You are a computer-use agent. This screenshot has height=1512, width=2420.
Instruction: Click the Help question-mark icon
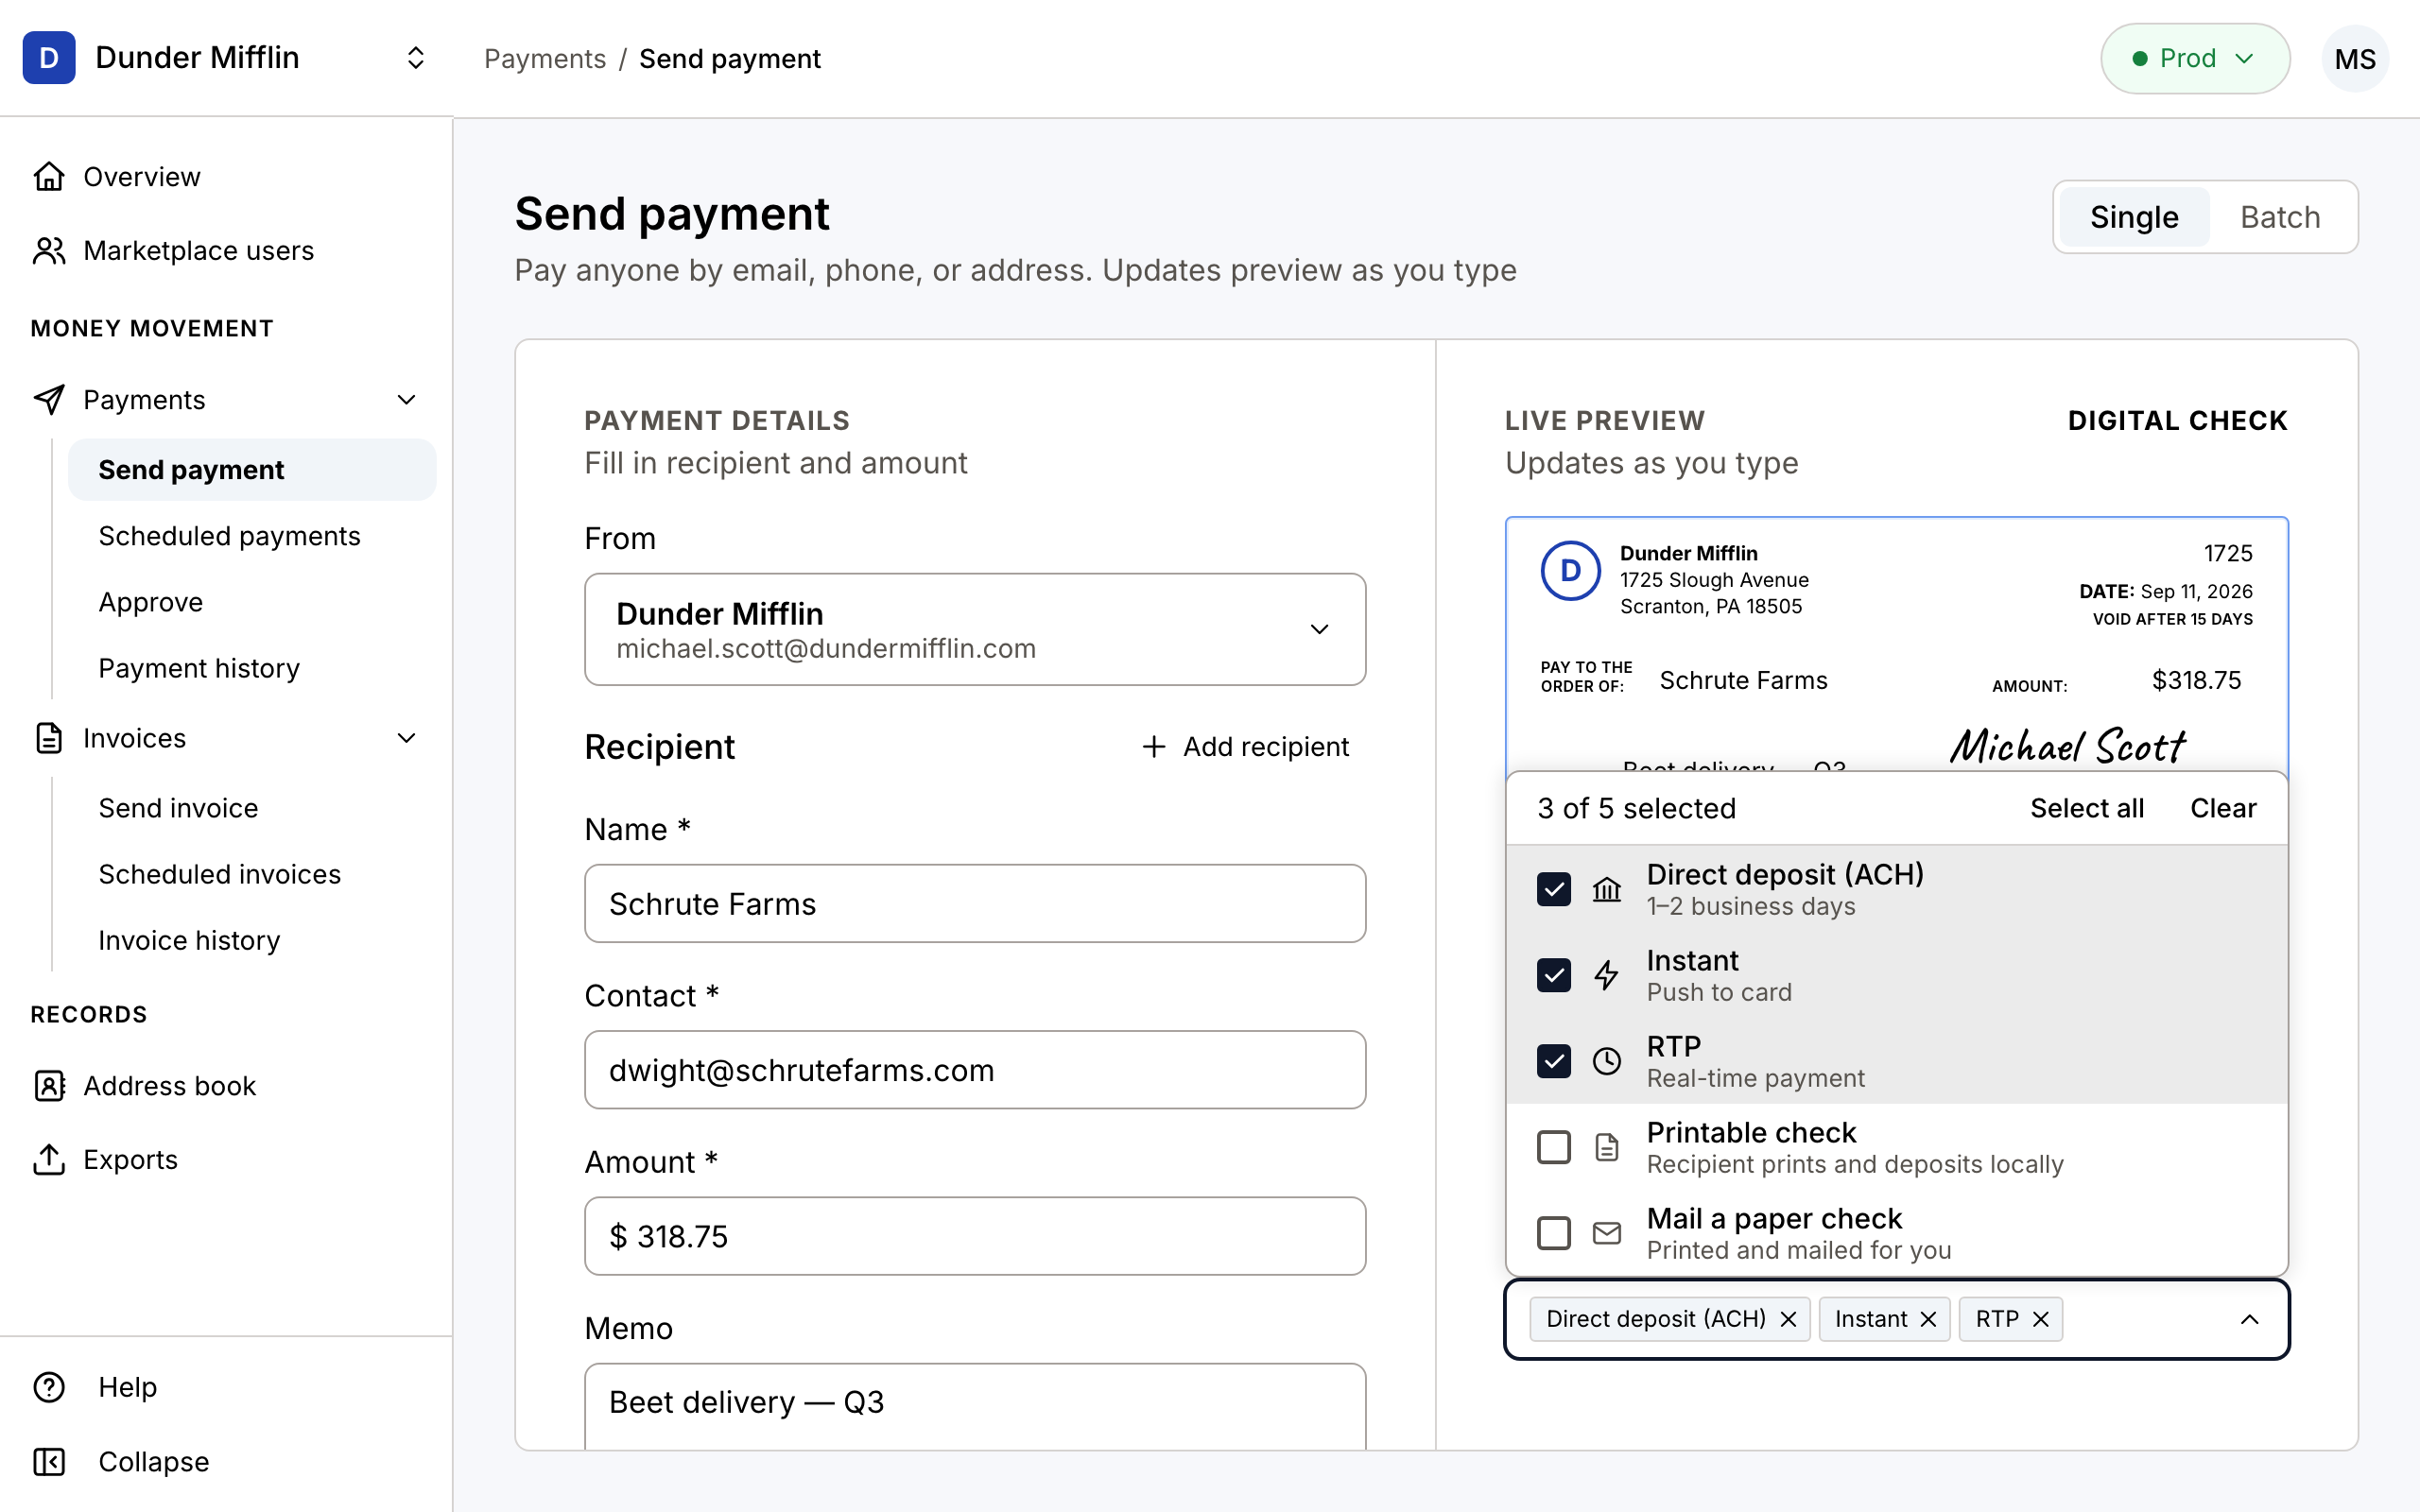point(49,1387)
